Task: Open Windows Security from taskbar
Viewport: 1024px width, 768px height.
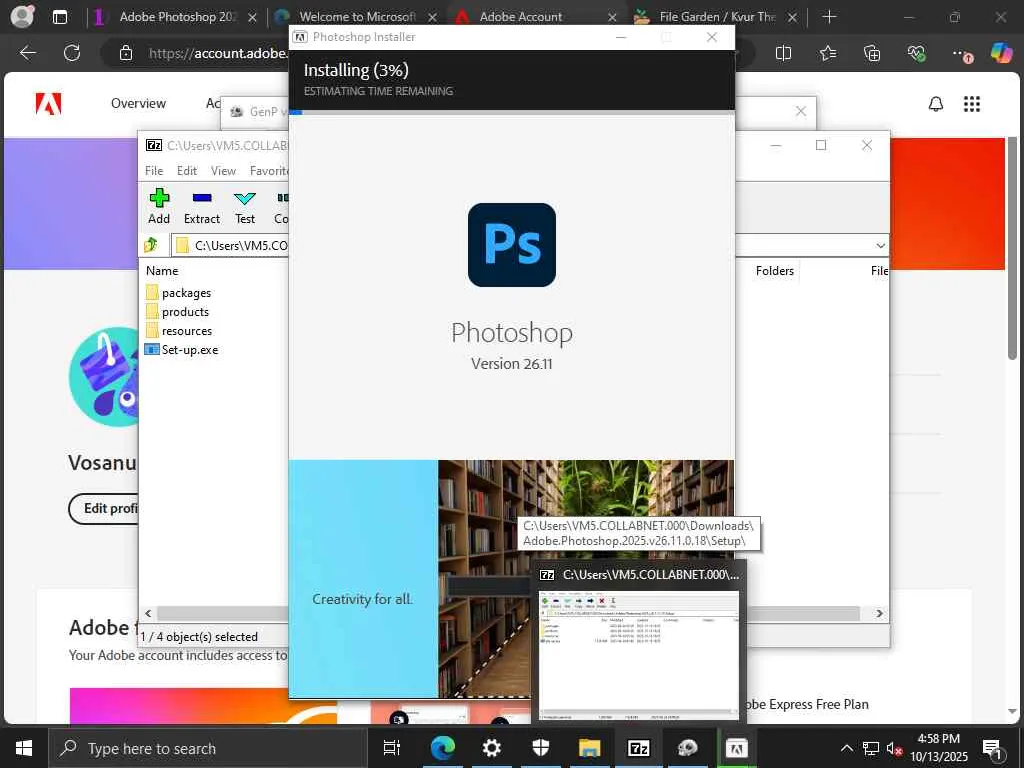Action: point(540,748)
